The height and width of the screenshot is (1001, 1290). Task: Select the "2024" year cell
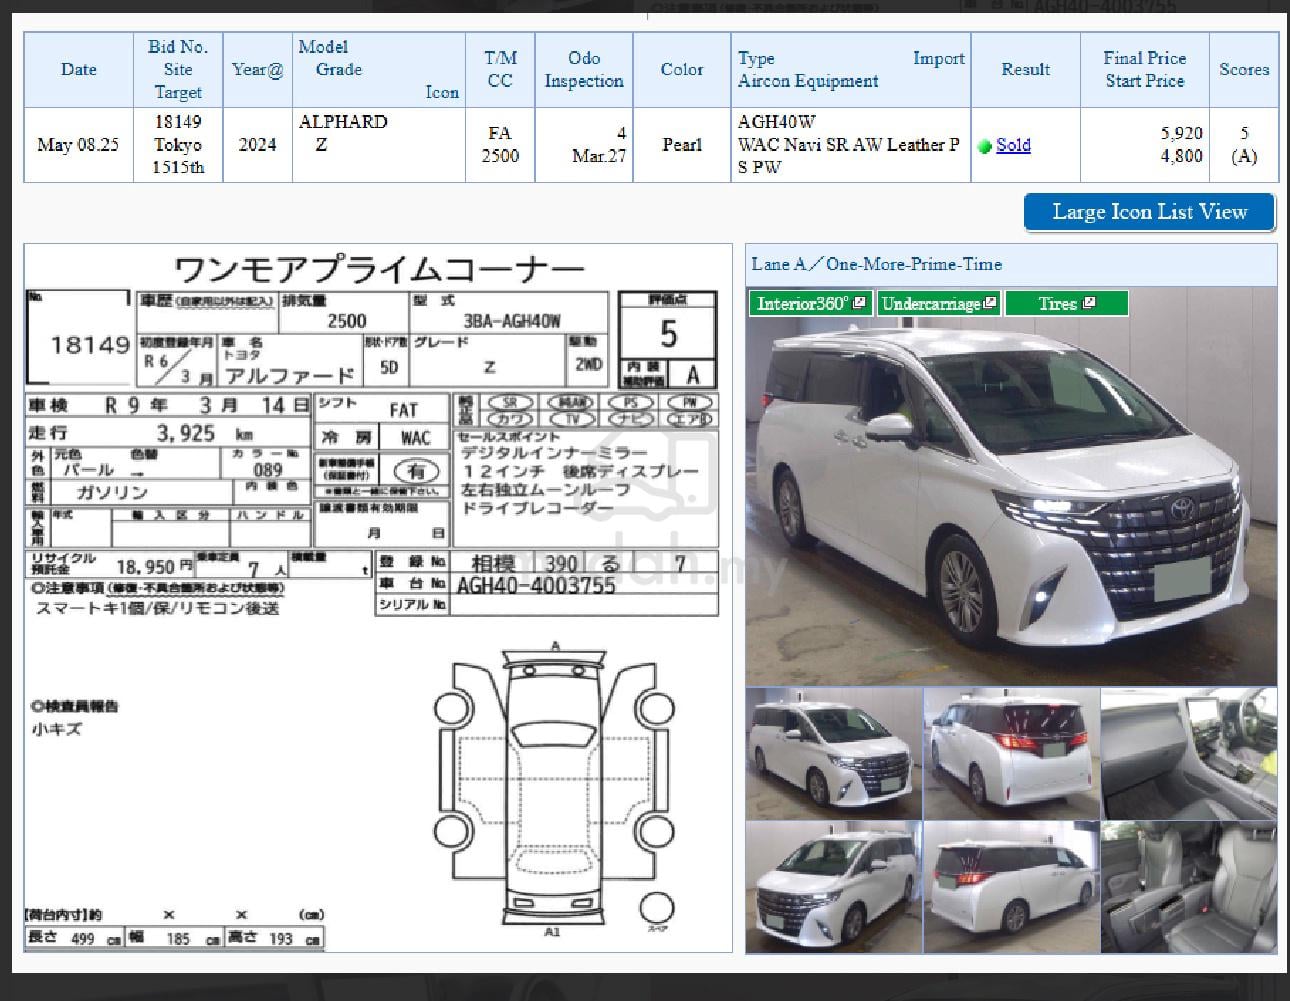click(257, 145)
